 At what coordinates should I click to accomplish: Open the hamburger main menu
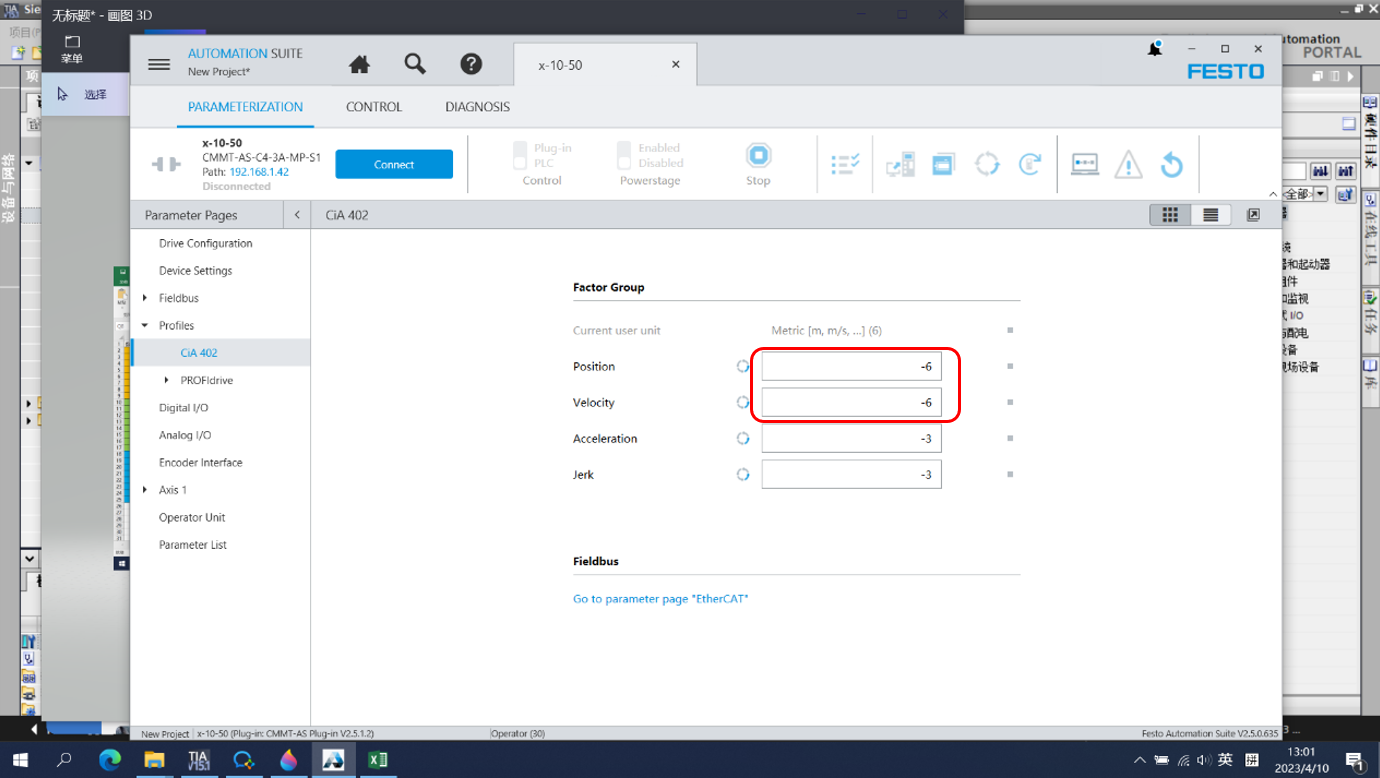pyautogui.click(x=159, y=64)
